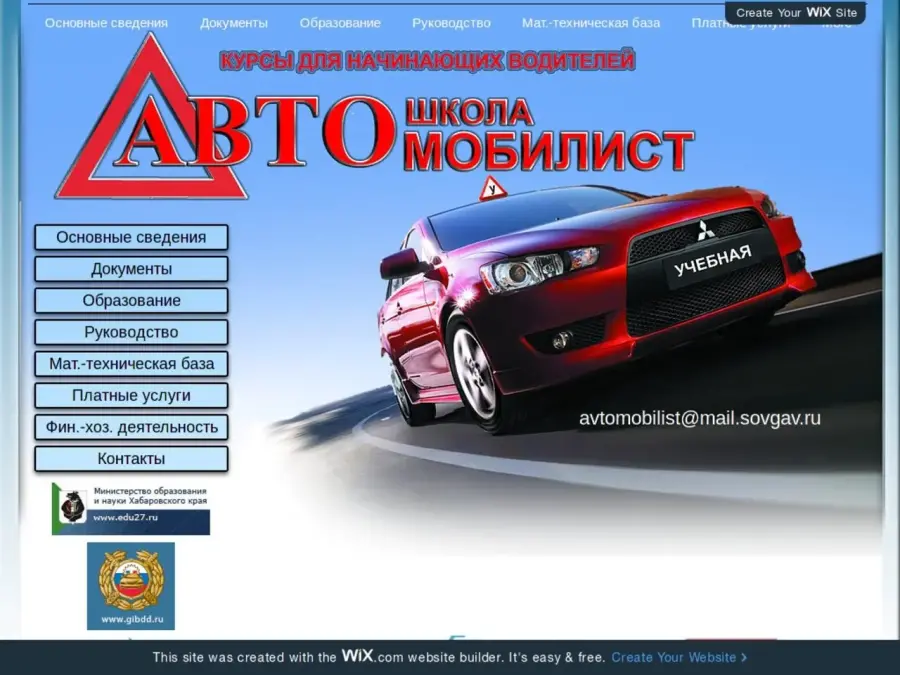
Task: Open the 'Платные услуги' sidebar button
Action: pos(131,395)
